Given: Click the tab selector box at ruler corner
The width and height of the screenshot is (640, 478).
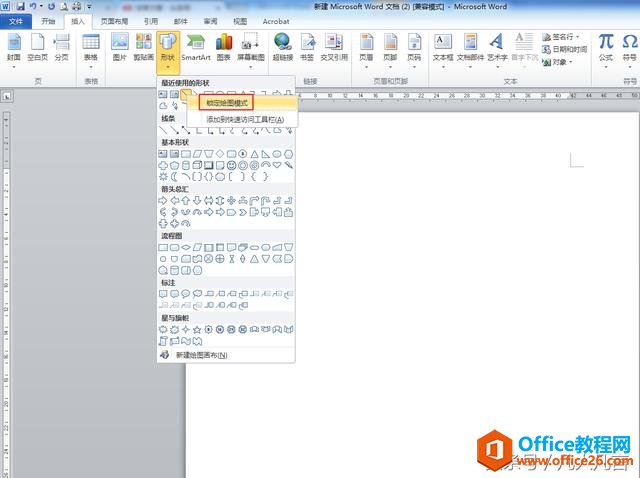Looking at the screenshot, I should (x=7, y=96).
